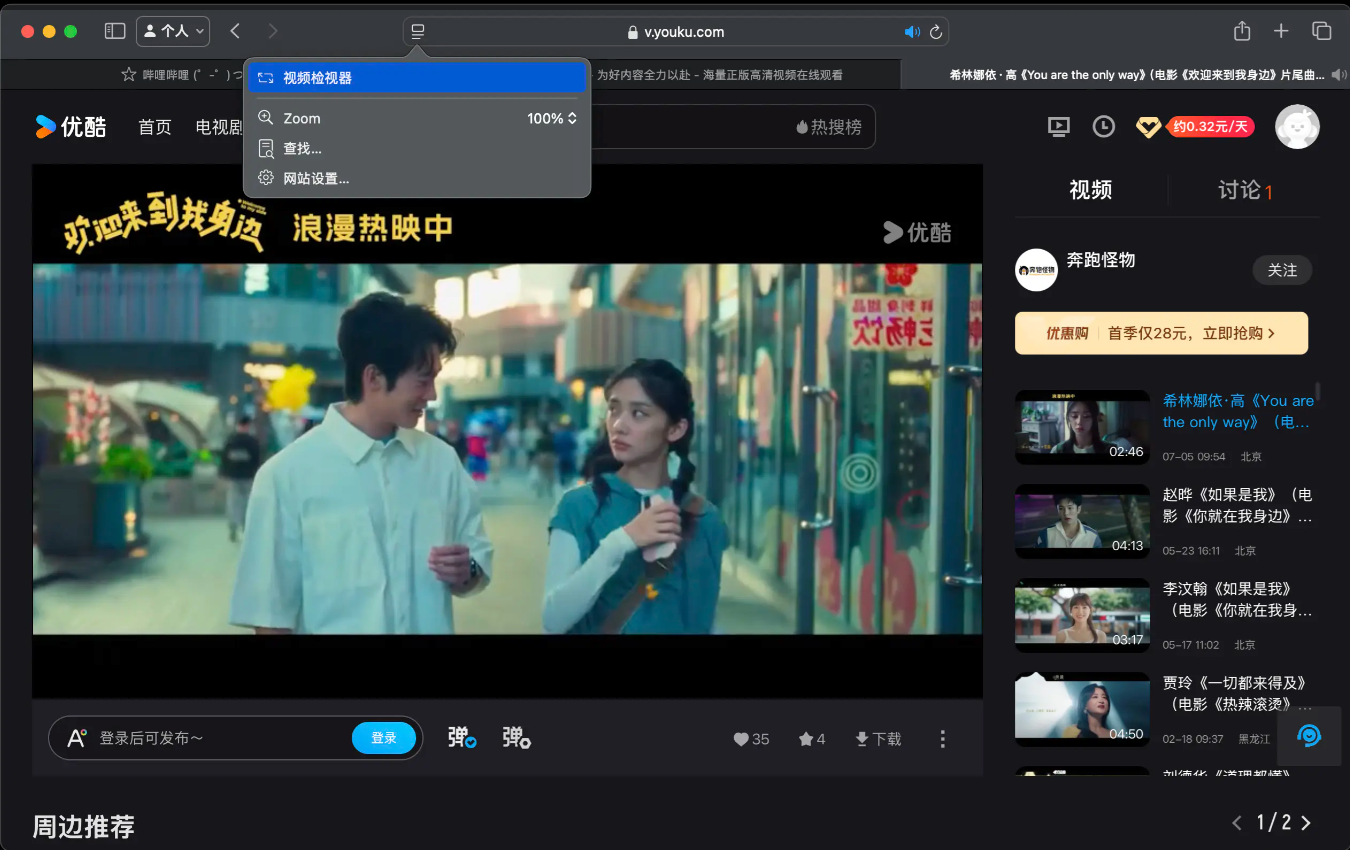
Task: Mute audio on the 希林娜依 tab speaker
Action: (1338, 74)
